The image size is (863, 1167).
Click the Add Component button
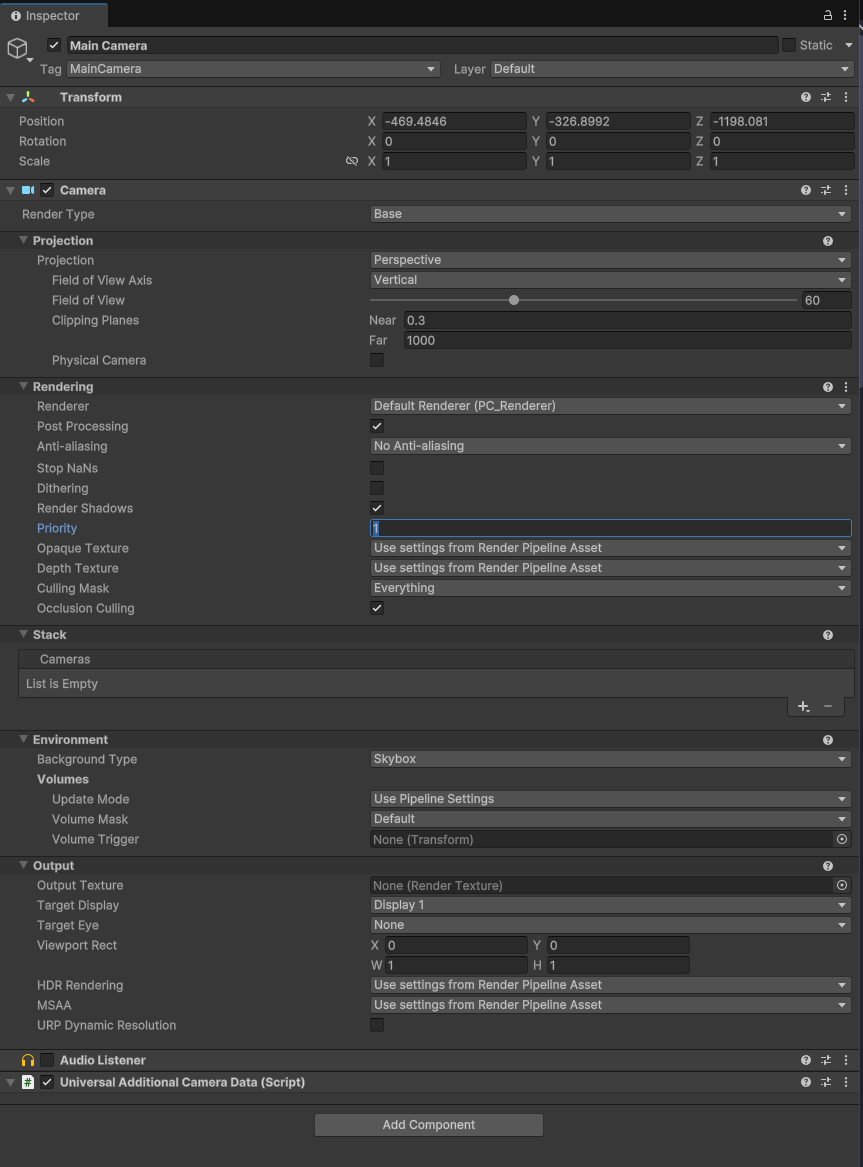(x=428, y=1124)
